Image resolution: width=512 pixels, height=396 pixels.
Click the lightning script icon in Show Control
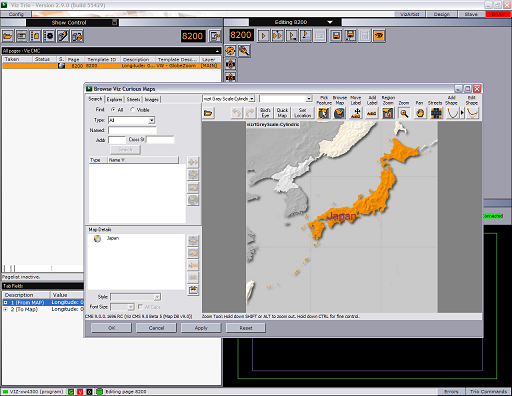(63, 36)
